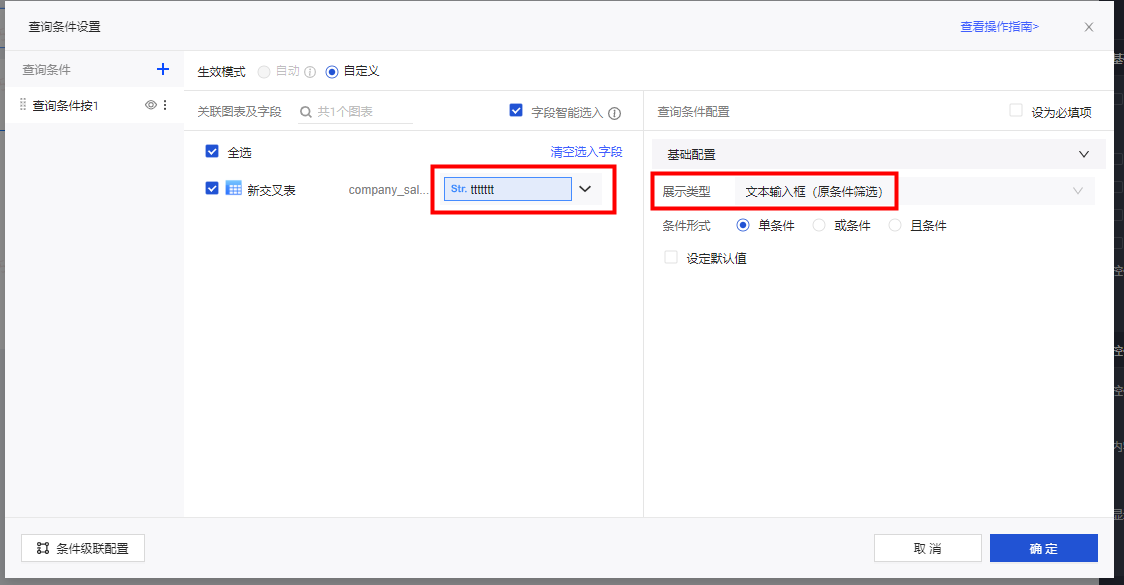Toggle eye visibility of 查询条件按1
1124x585 pixels.
(151, 105)
